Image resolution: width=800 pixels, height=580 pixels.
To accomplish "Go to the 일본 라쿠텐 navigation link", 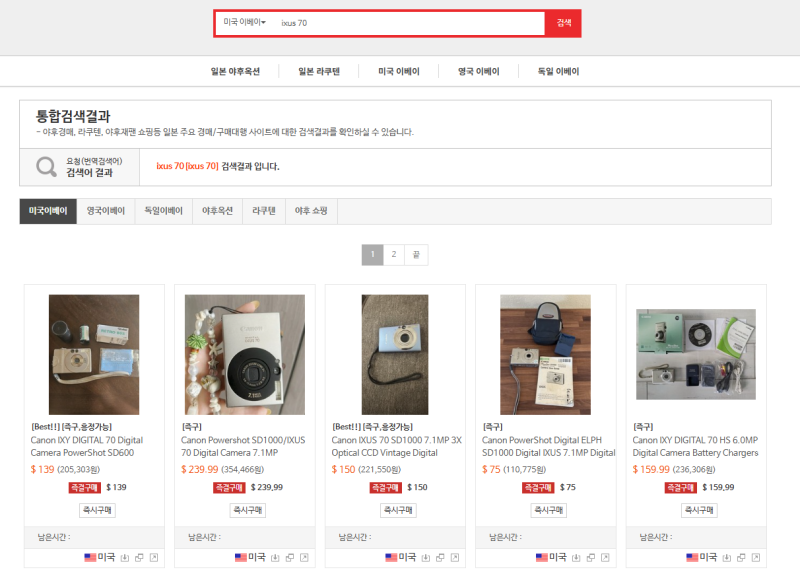I will click(x=319, y=71).
